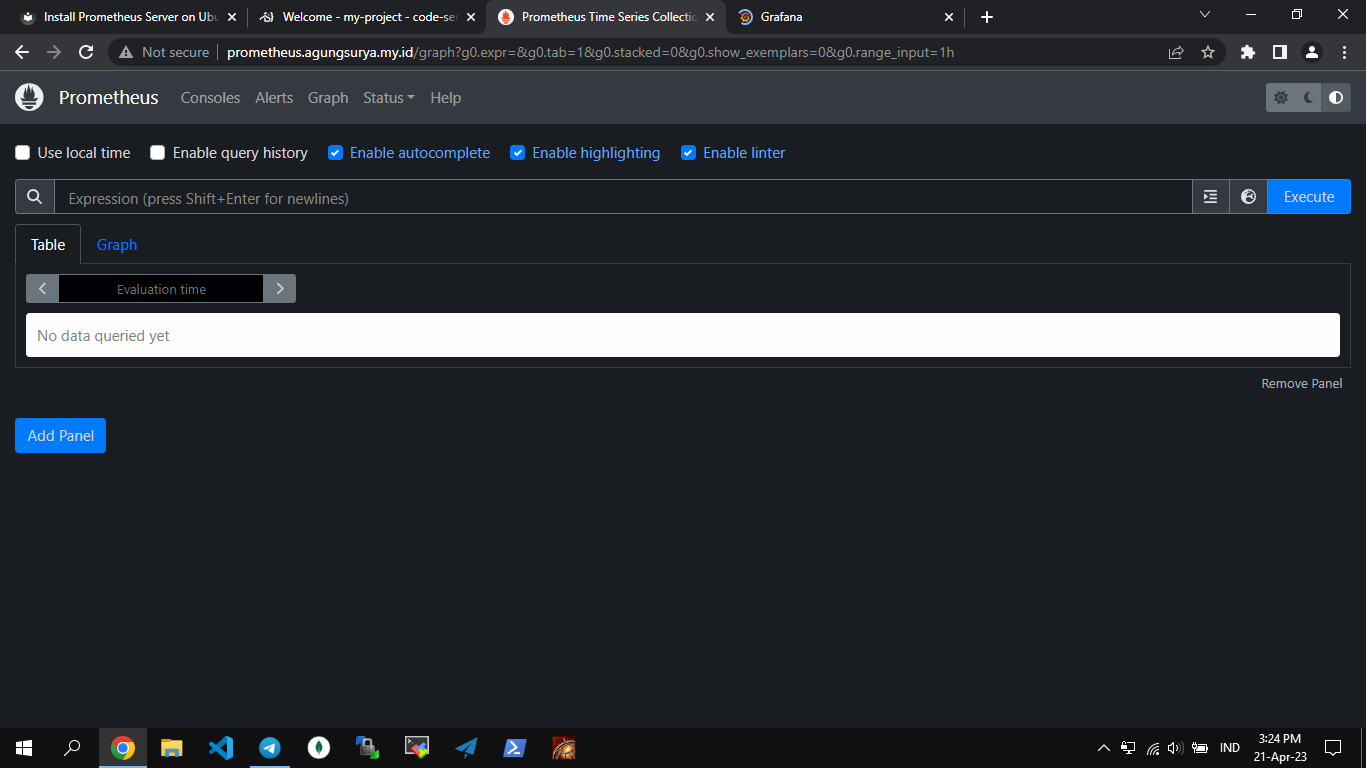Bookmark this page with star icon
1366x768 pixels.
1208,52
